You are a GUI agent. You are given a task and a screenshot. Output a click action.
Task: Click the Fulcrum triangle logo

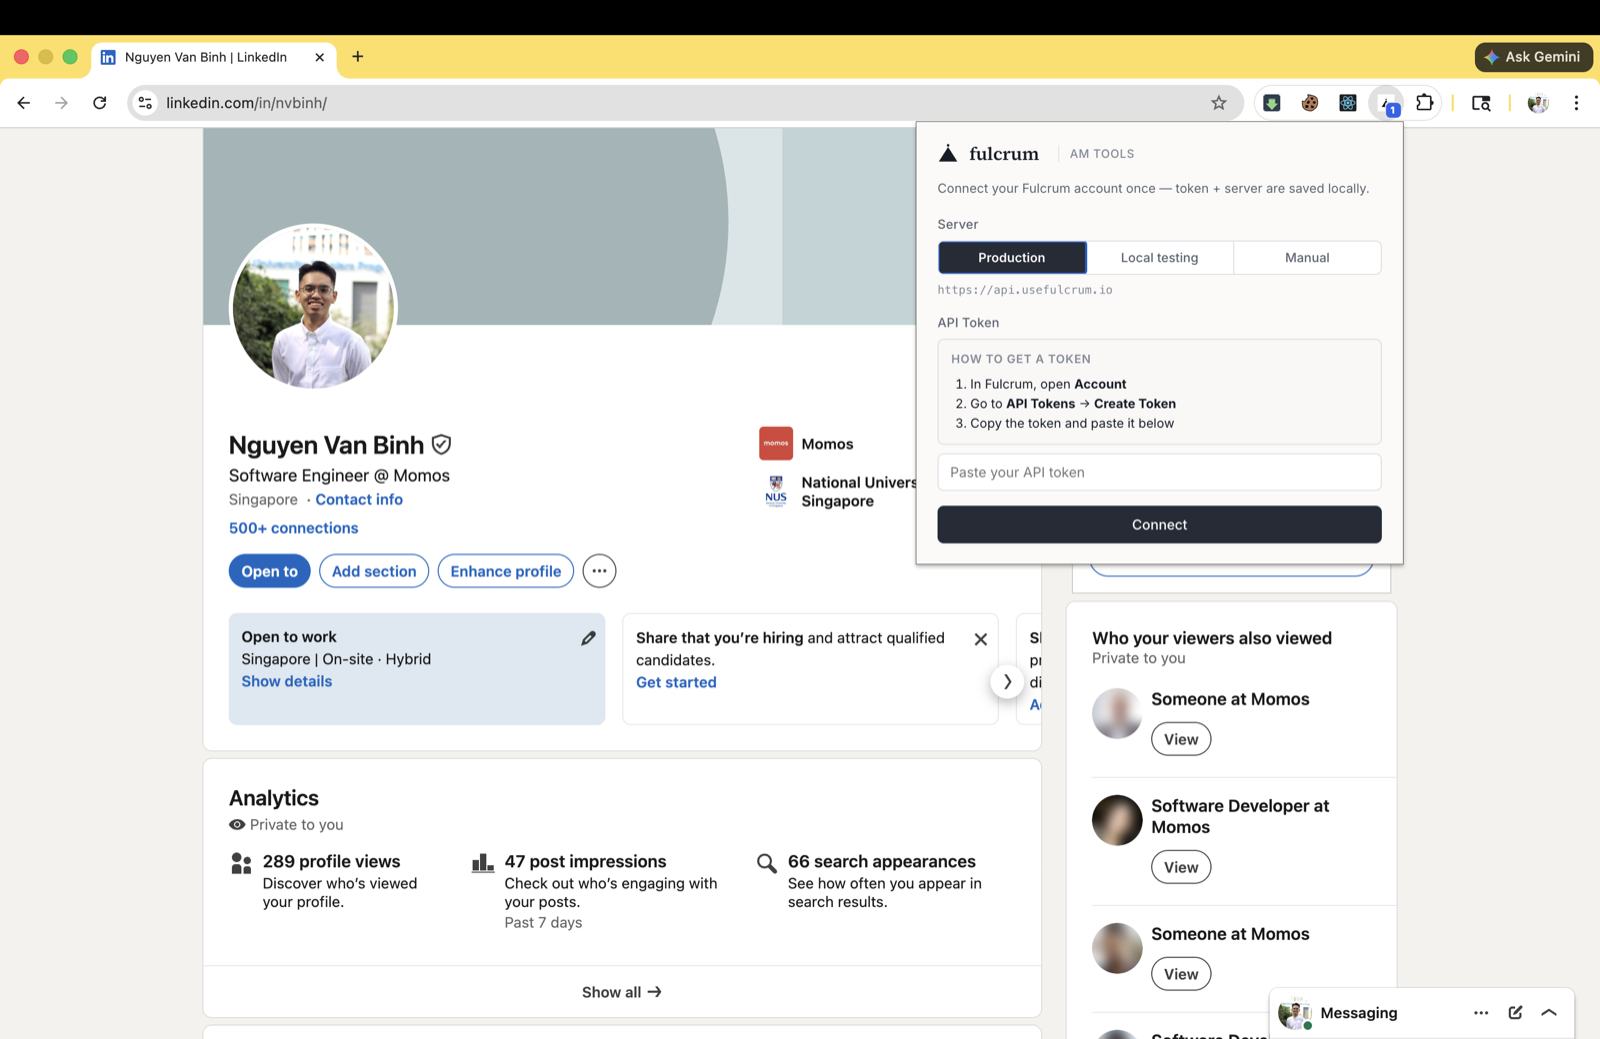pyautogui.click(x=948, y=153)
